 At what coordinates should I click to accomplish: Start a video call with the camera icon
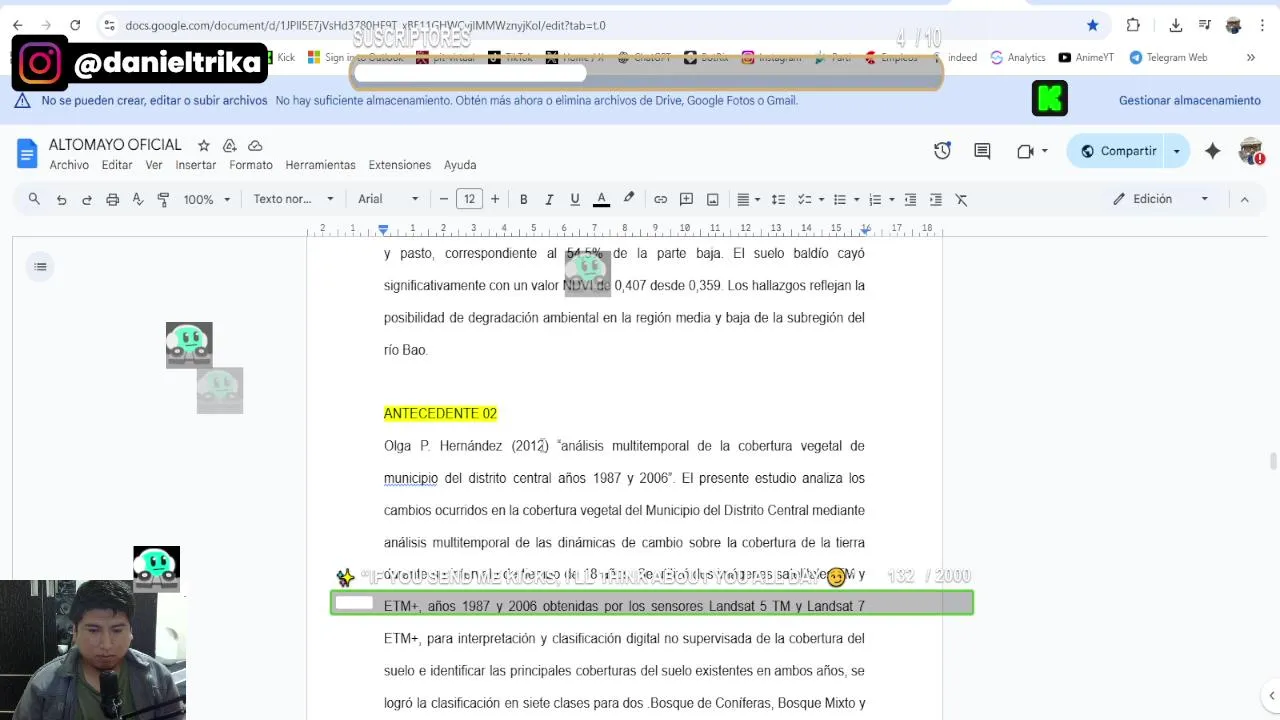1025,151
